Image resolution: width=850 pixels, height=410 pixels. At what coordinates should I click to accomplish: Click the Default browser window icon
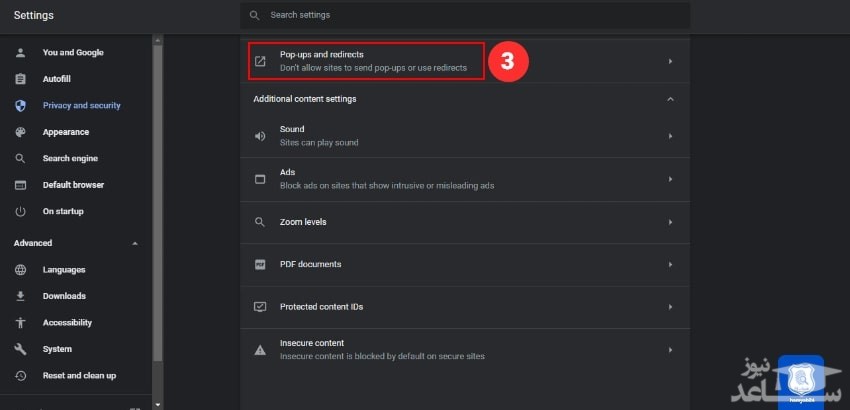pyautogui.click(x=20, y=185)
